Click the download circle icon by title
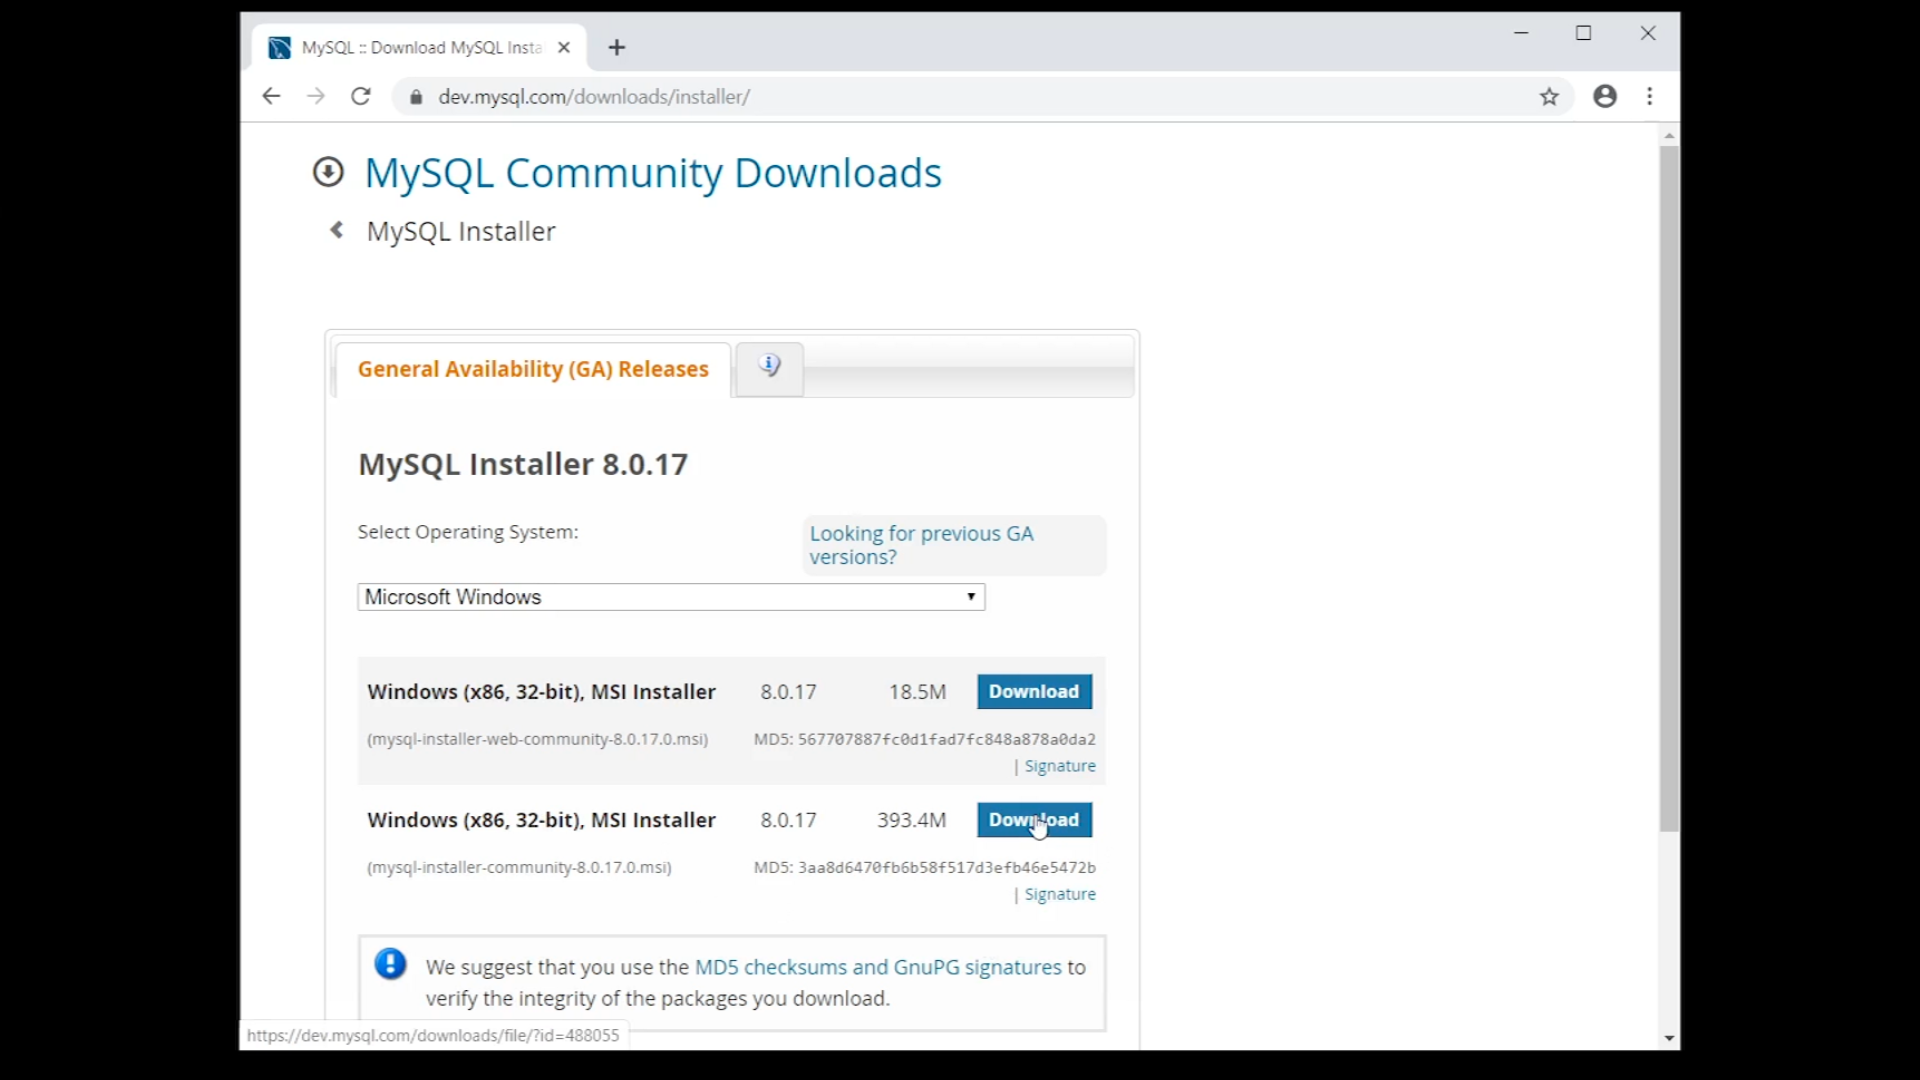The image size is (1920, 1080). point(328,173)
